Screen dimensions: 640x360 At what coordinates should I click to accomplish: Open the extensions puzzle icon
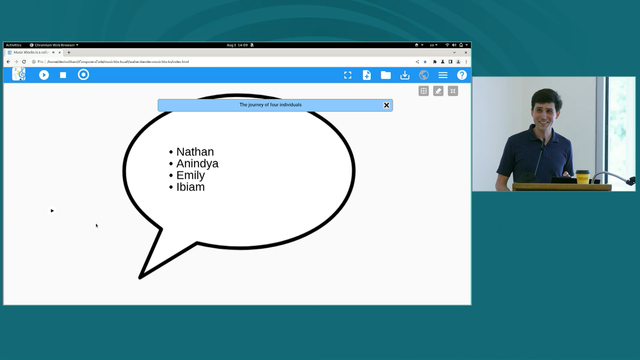[435, 62]
